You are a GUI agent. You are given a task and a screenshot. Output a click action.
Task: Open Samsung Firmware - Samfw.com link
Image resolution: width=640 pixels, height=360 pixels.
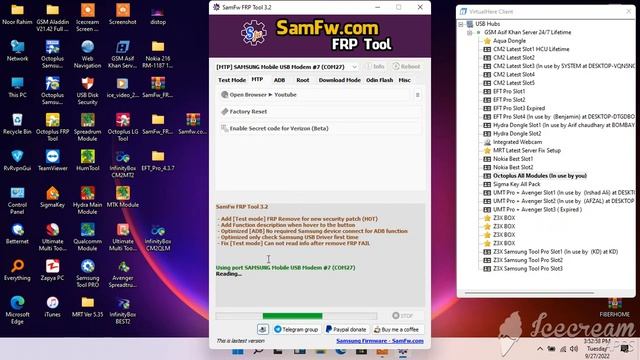coord(380,341)
